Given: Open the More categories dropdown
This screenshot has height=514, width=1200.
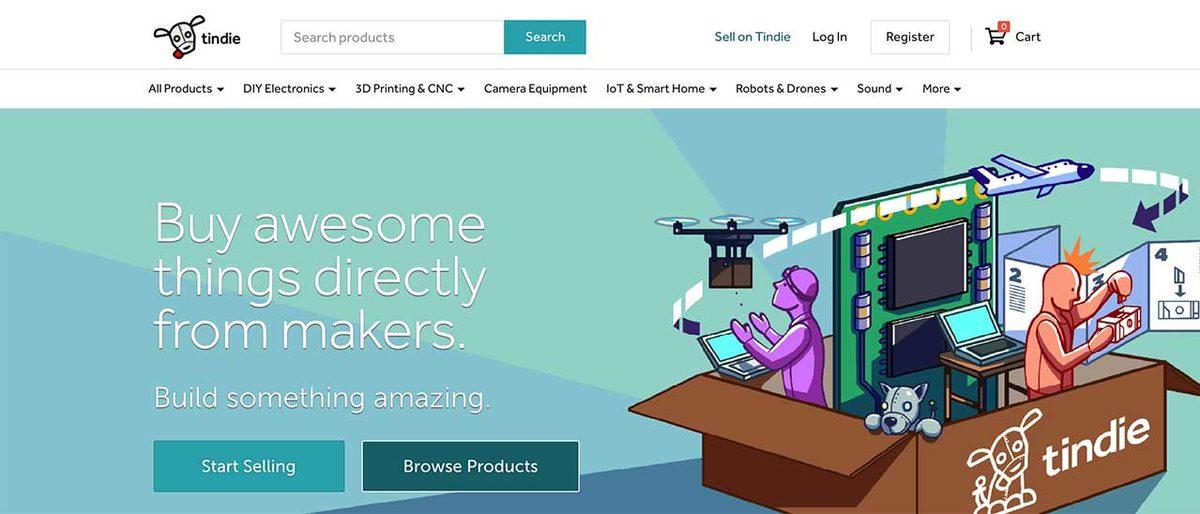Looking at the screenshot, I should (941, 89).
